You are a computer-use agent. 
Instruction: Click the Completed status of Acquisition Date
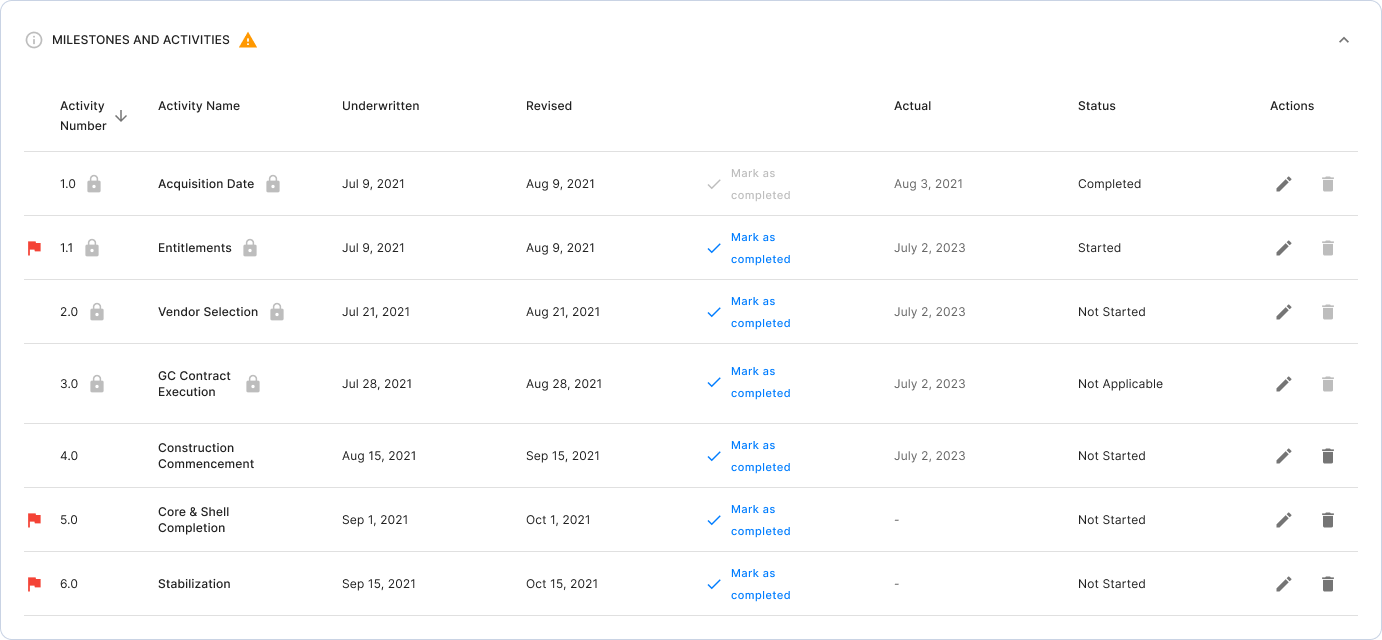click(1109, 184)
